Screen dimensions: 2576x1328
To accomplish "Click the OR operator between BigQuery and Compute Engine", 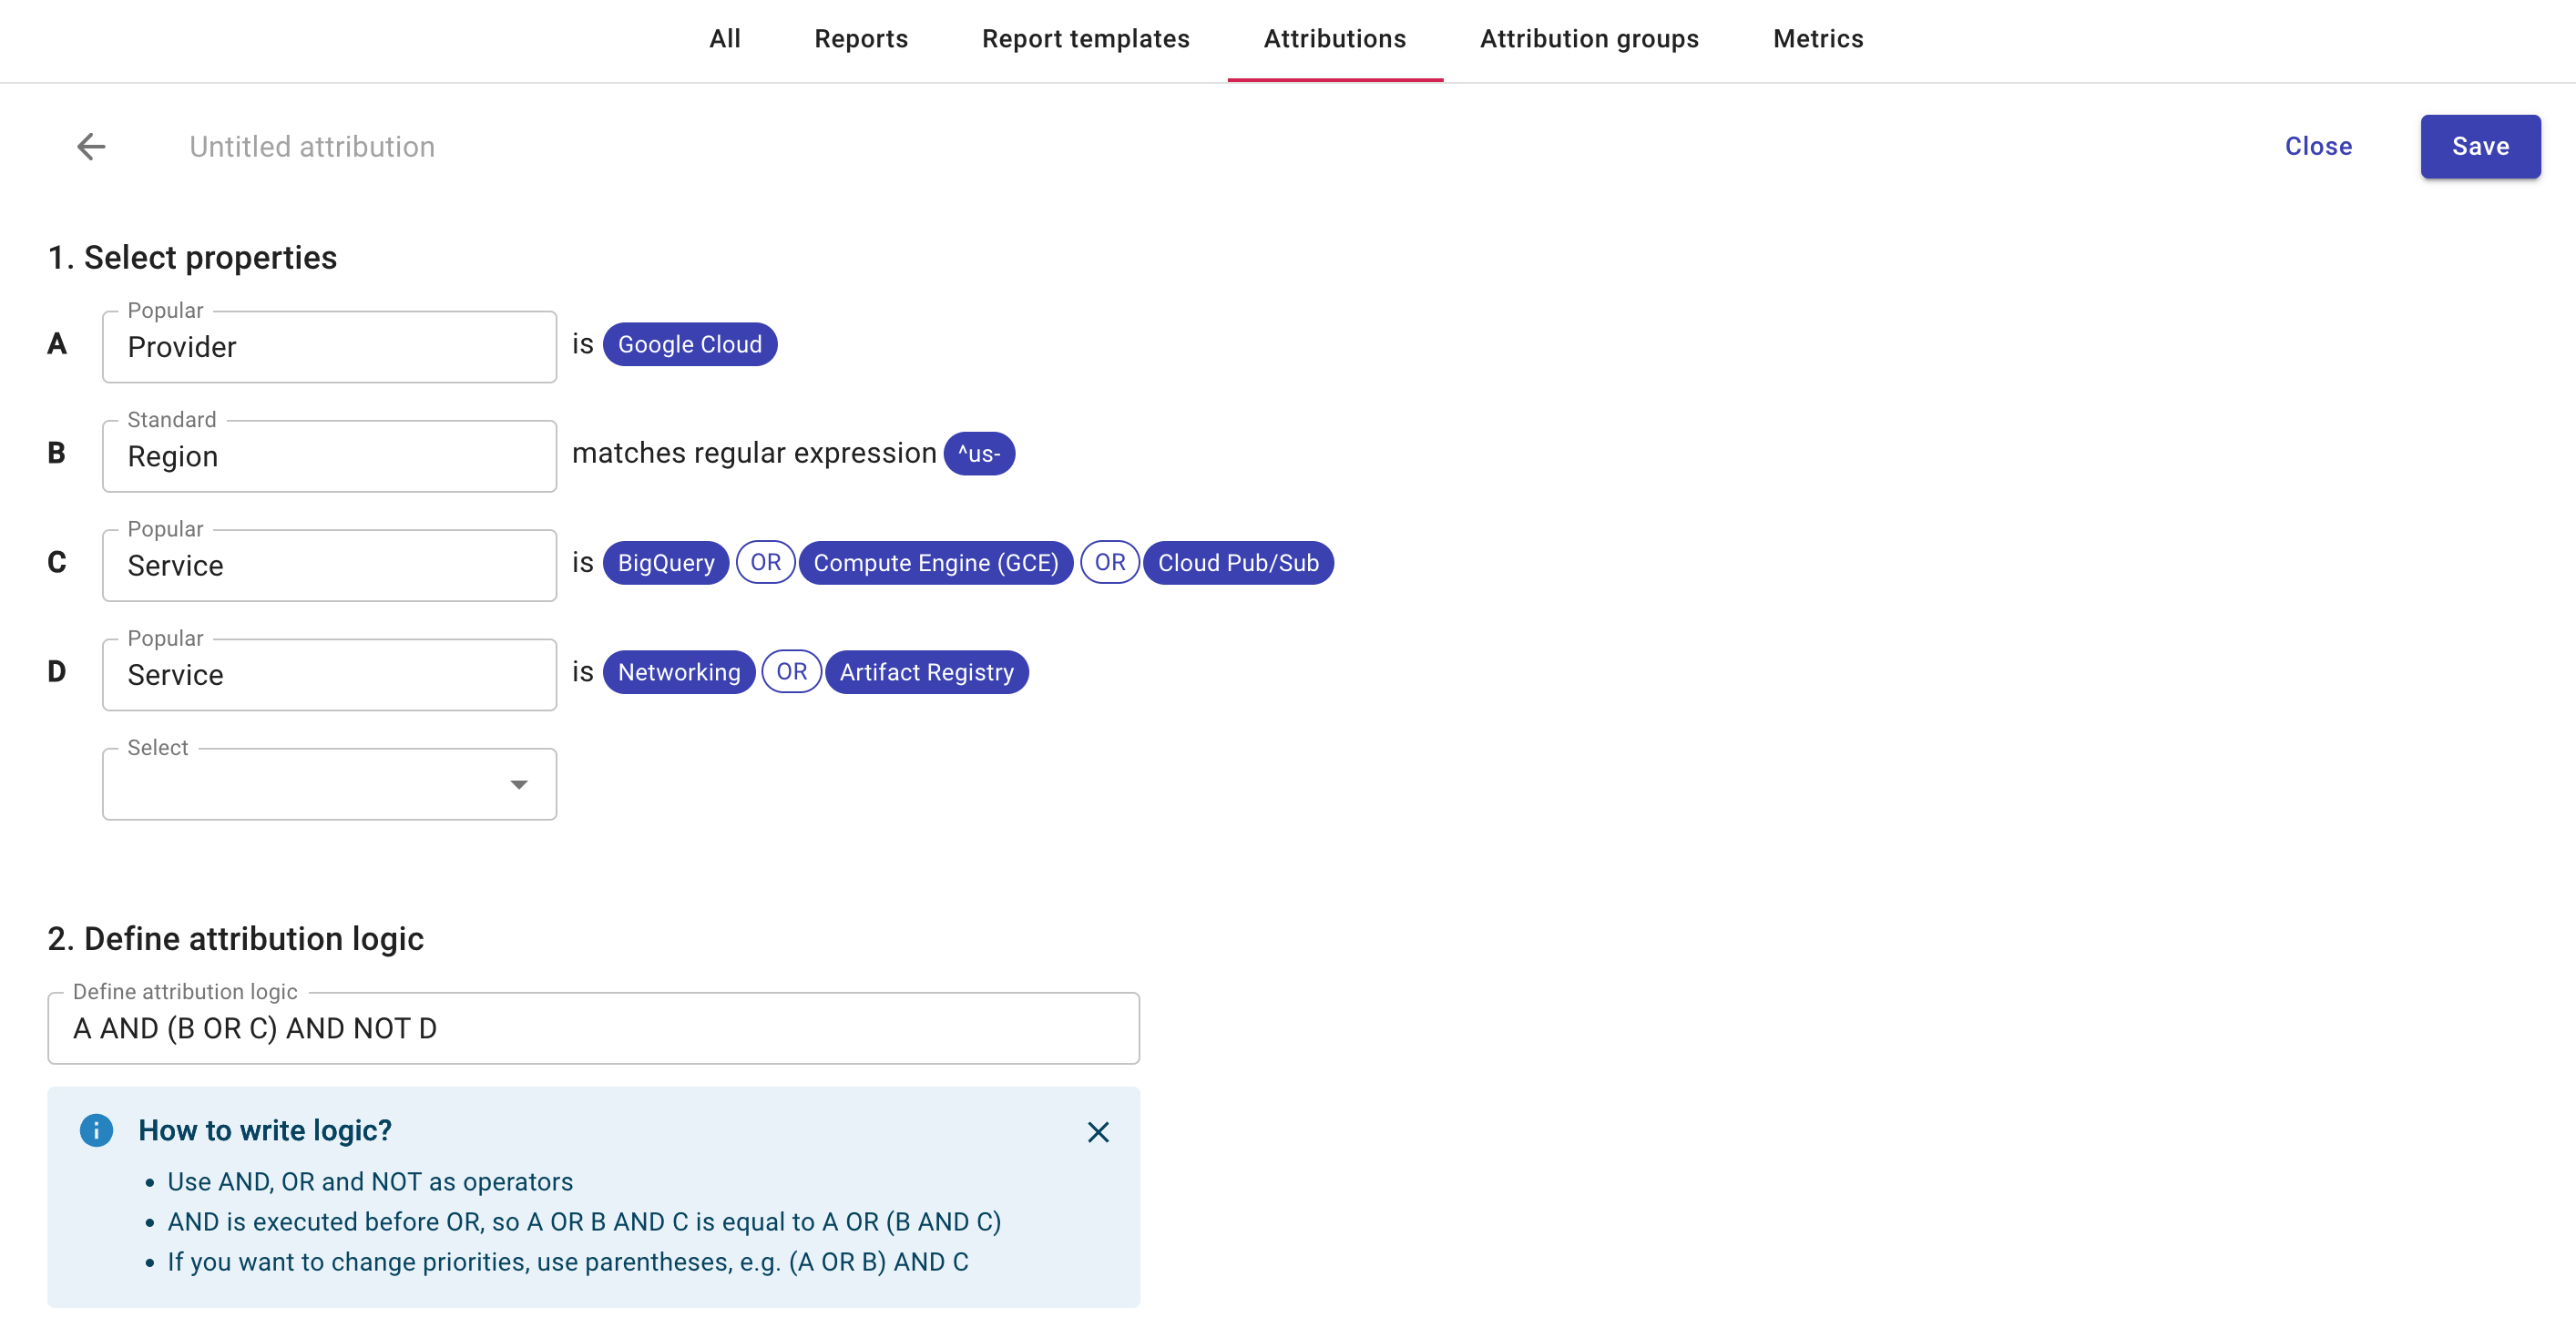I will (764, 562).
